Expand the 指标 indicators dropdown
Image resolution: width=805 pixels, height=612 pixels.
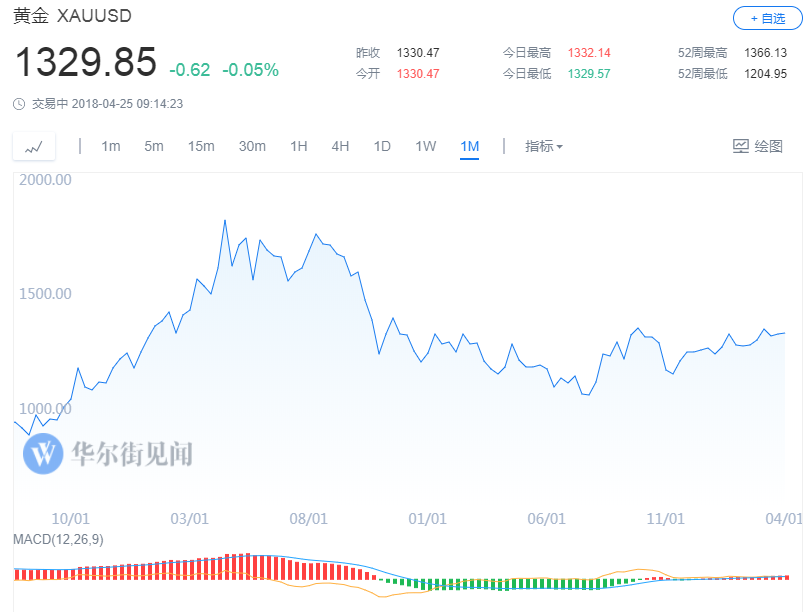(x=544, y=146)
